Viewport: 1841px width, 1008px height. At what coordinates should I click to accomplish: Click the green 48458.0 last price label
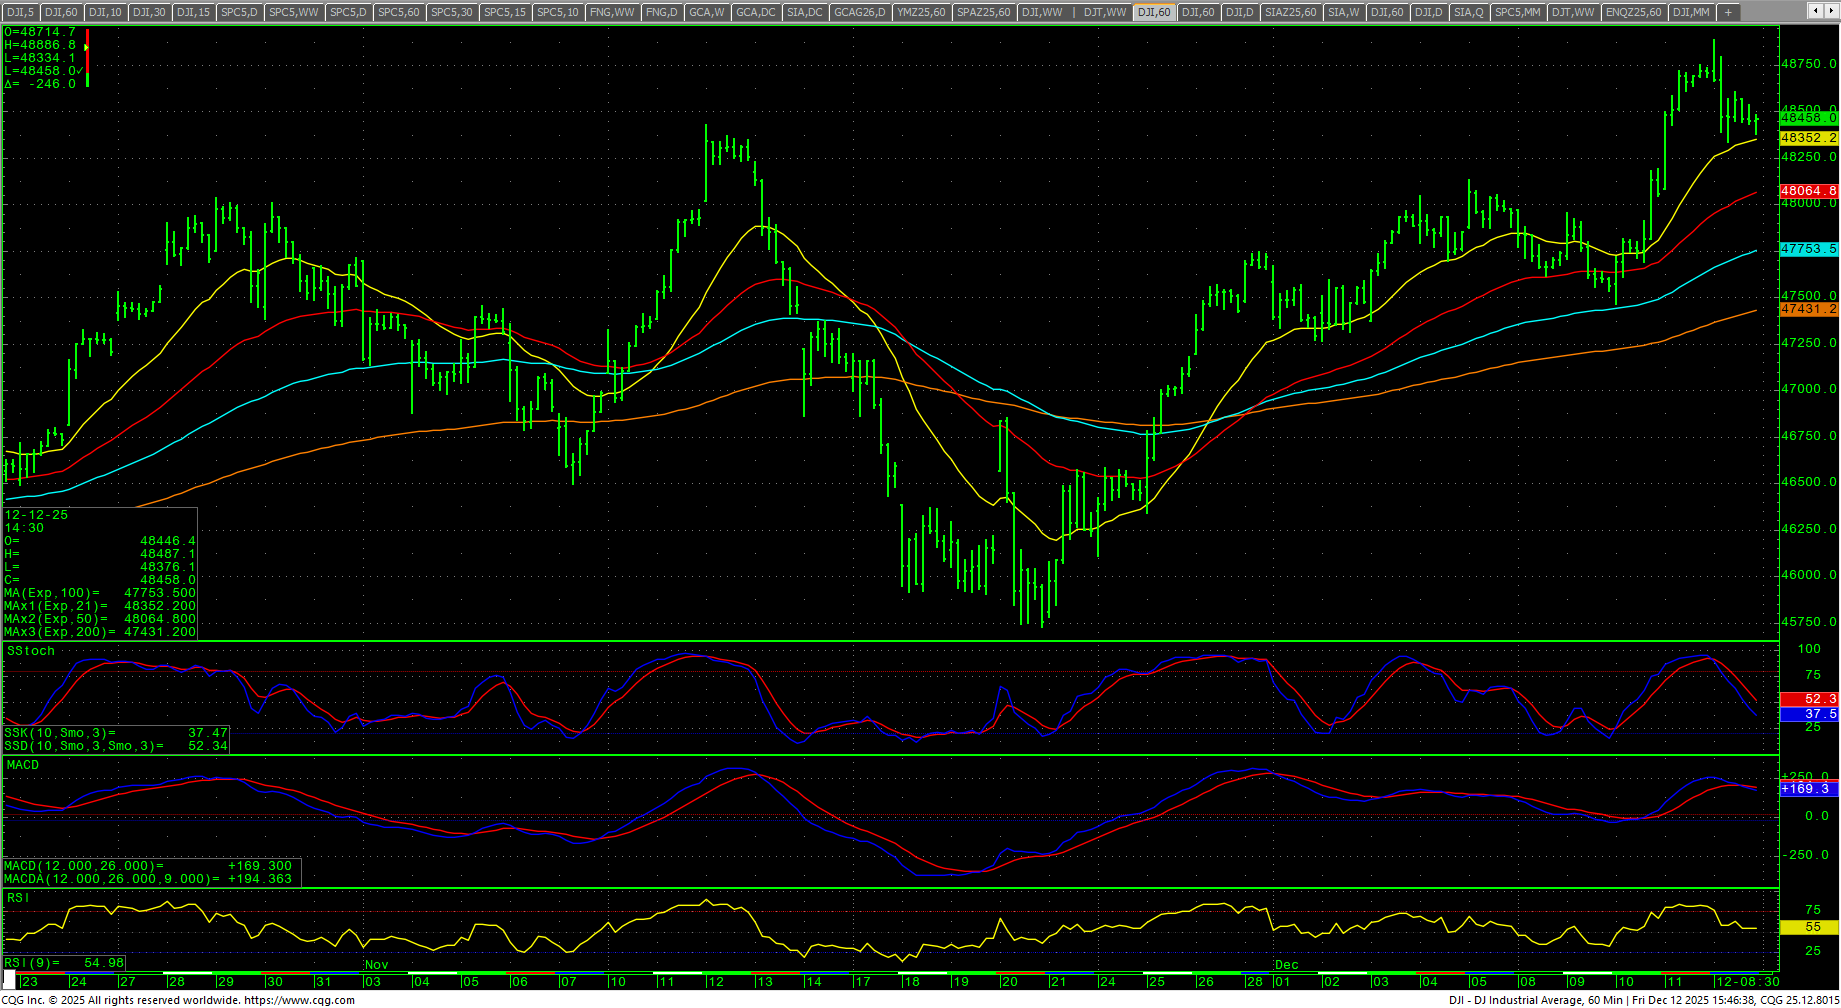pyautogui.click(x=1808, y=118)
